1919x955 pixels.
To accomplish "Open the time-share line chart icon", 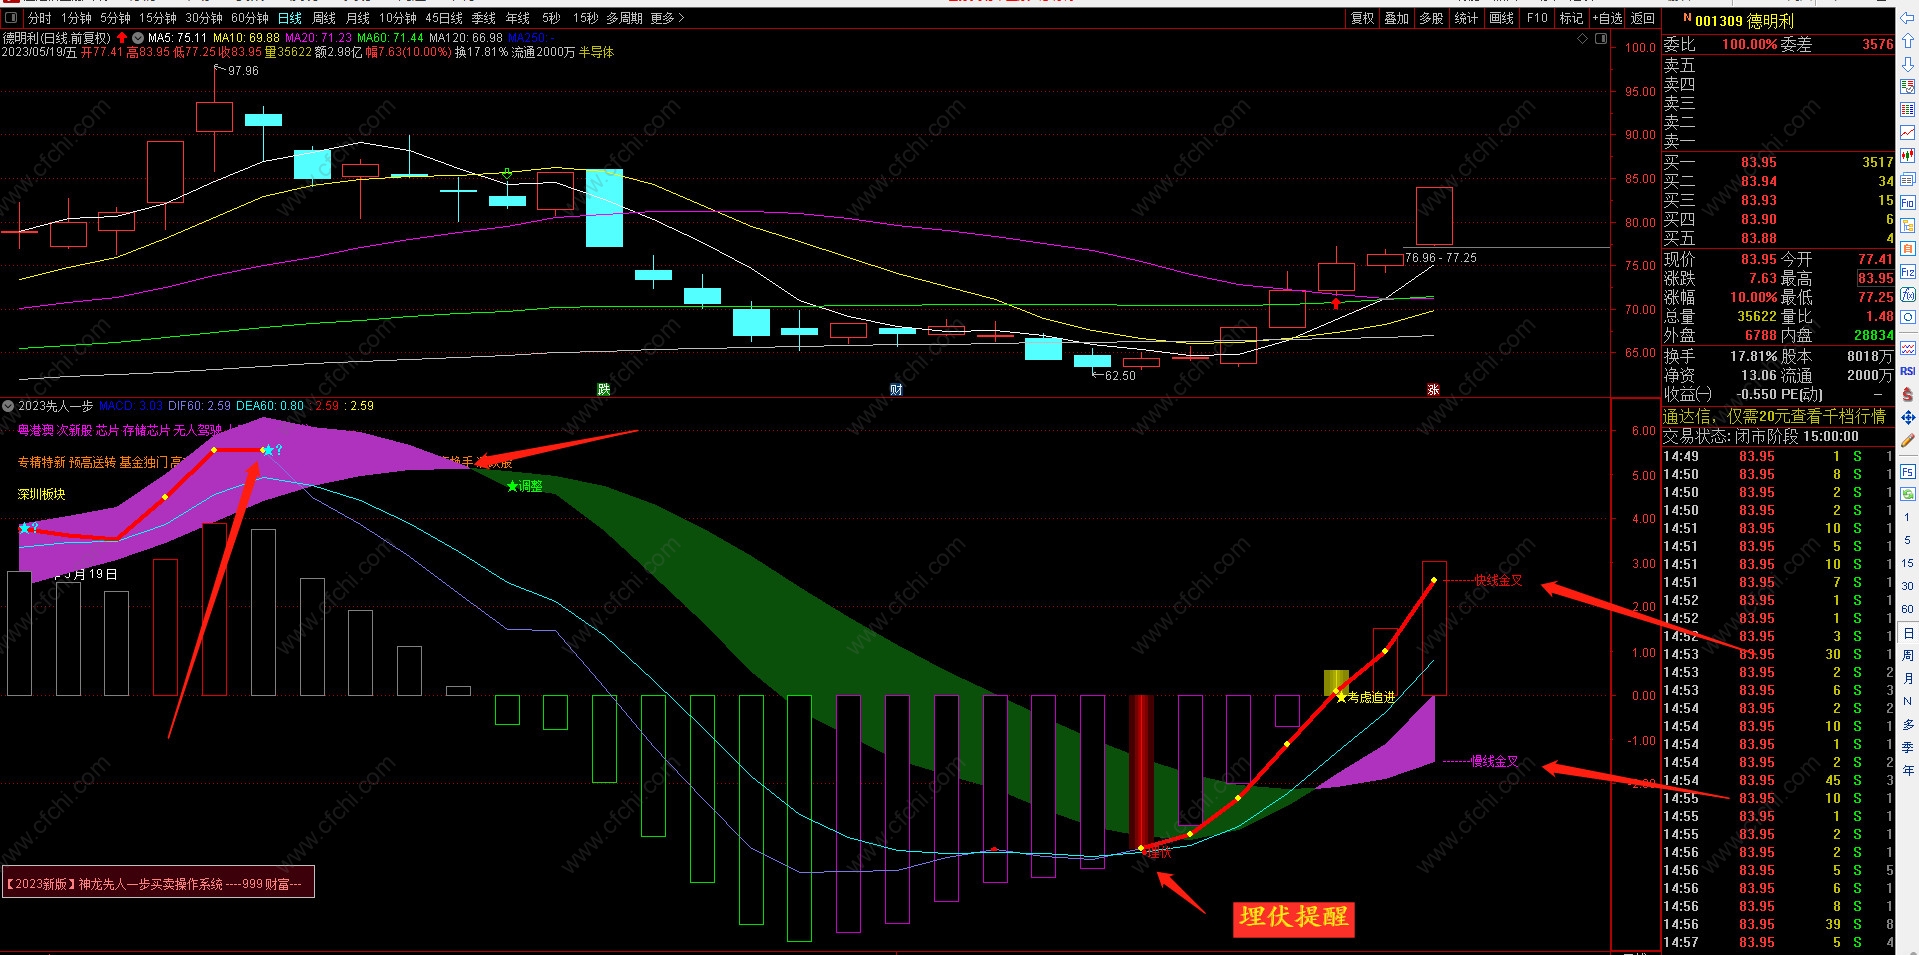I will (x=1908, y=131).
